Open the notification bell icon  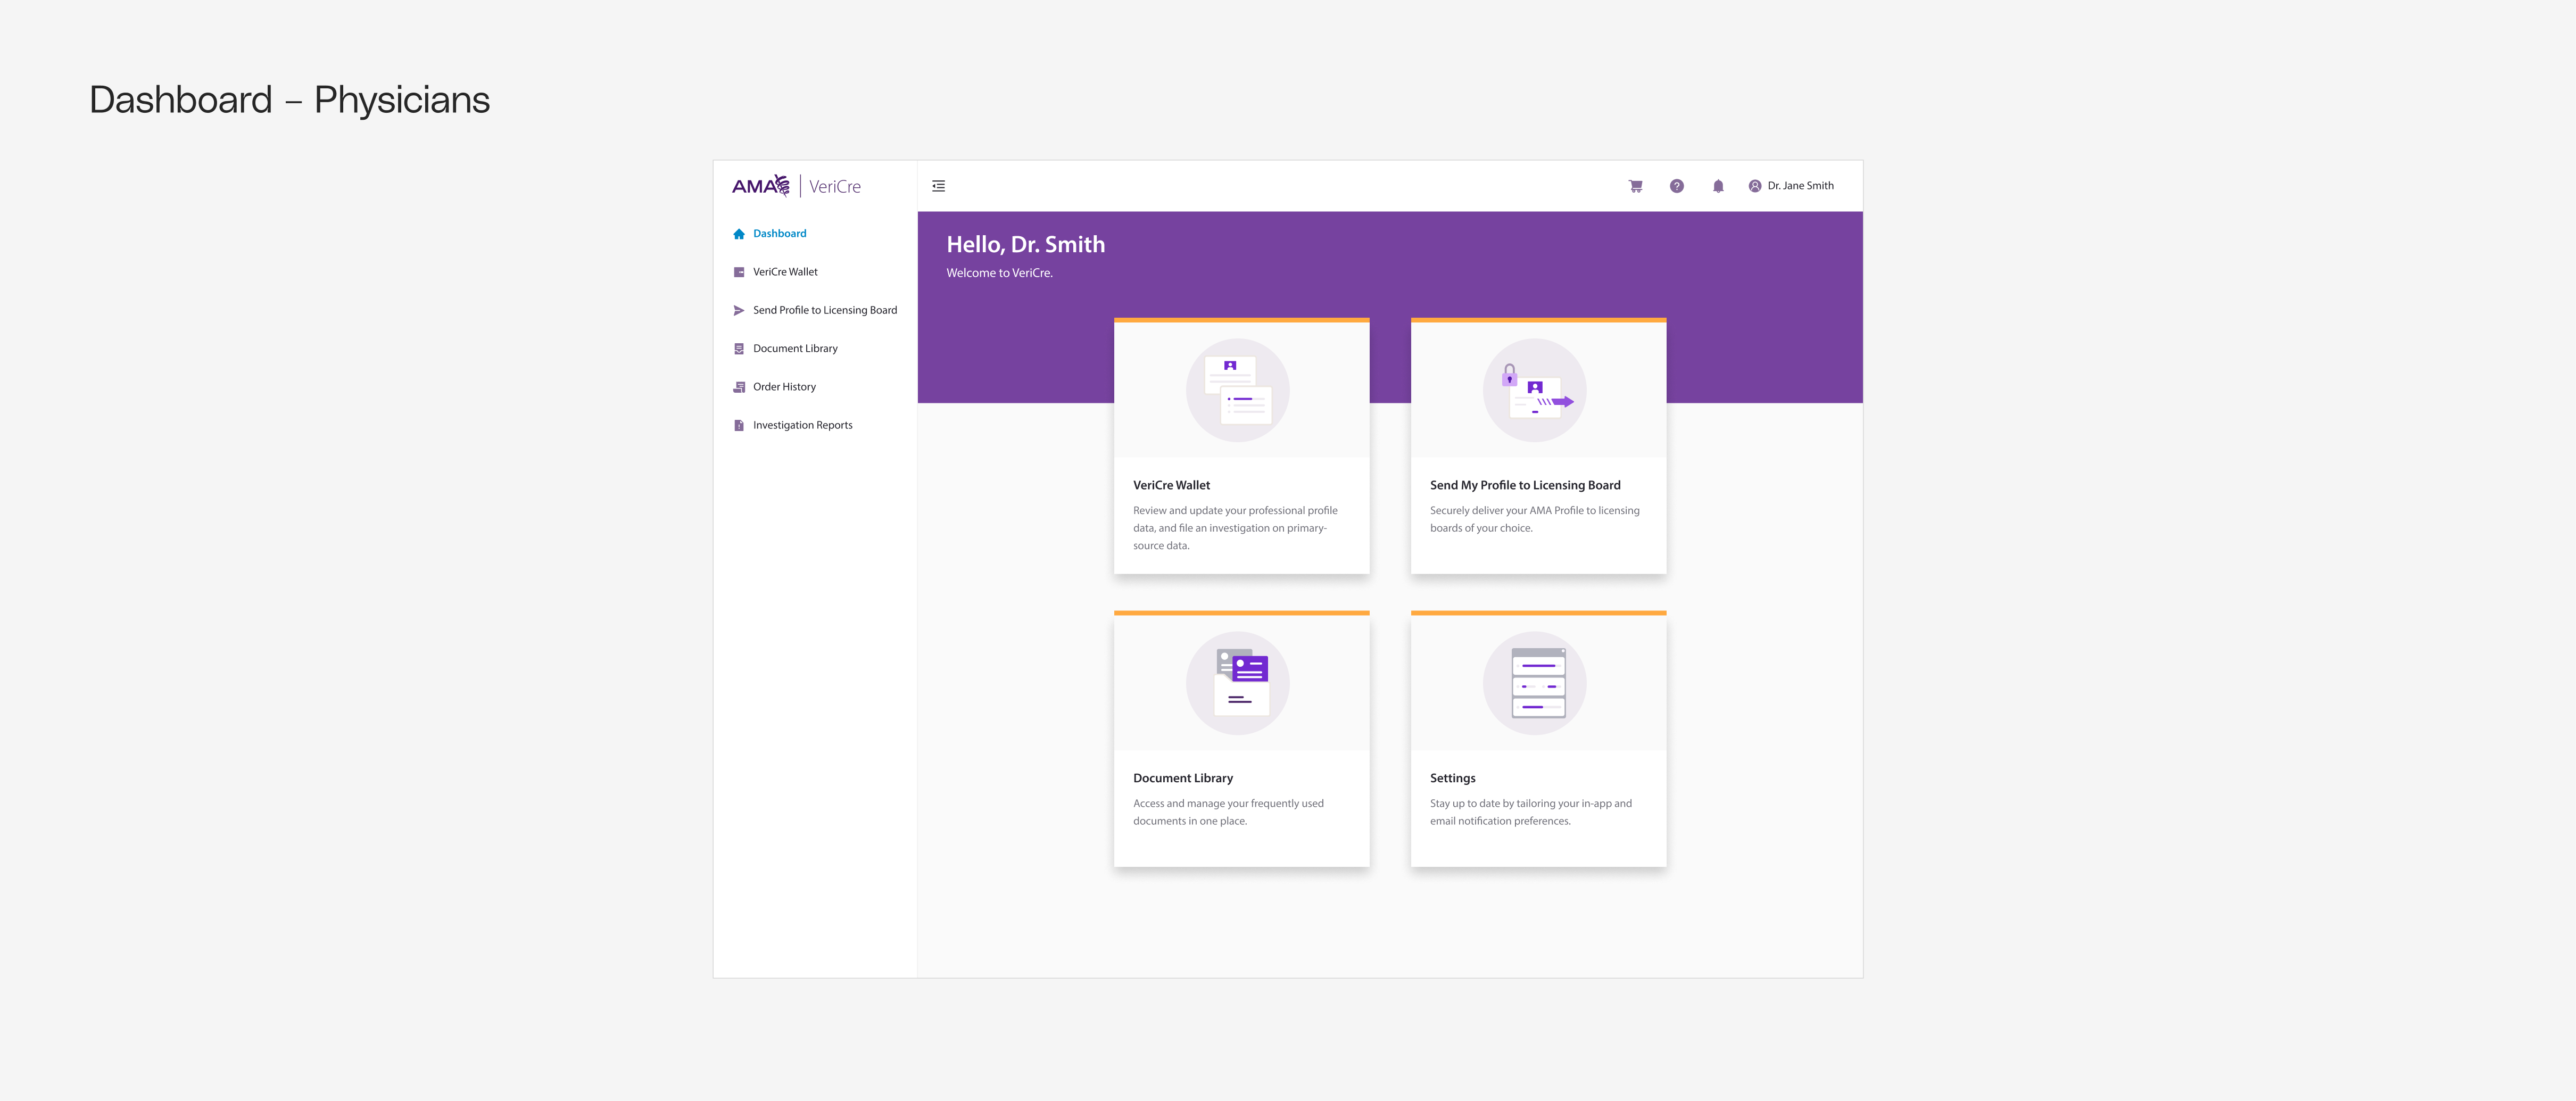[x=1718, y=186]
